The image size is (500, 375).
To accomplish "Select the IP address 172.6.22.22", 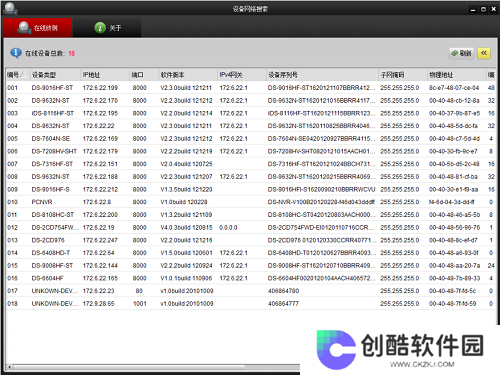I will tap(99, 126).
